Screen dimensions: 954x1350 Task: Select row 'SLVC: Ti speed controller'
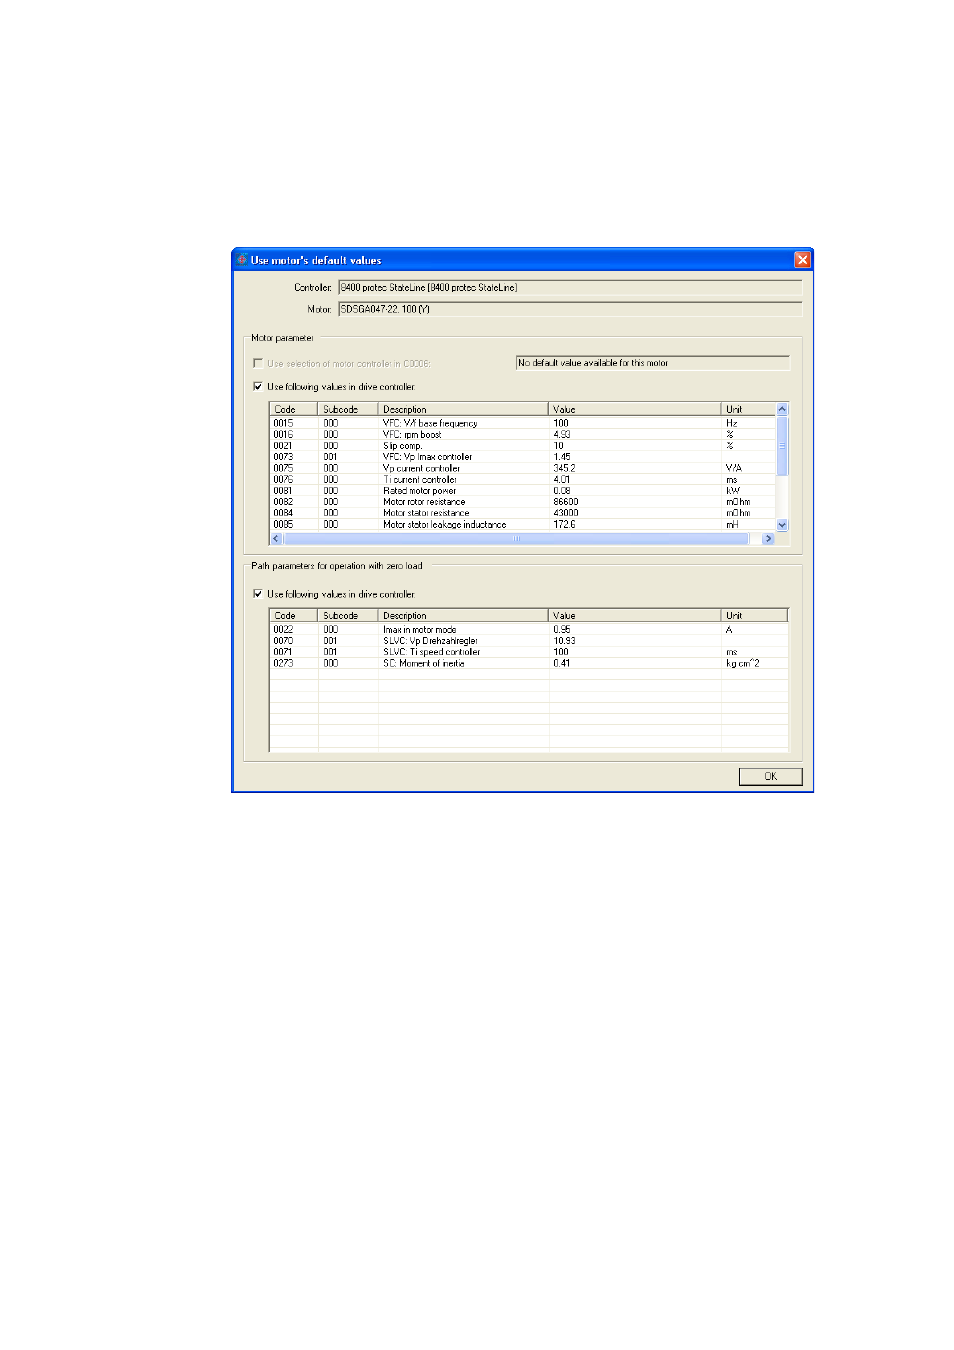pyautogui.click(x=528, y=652)
